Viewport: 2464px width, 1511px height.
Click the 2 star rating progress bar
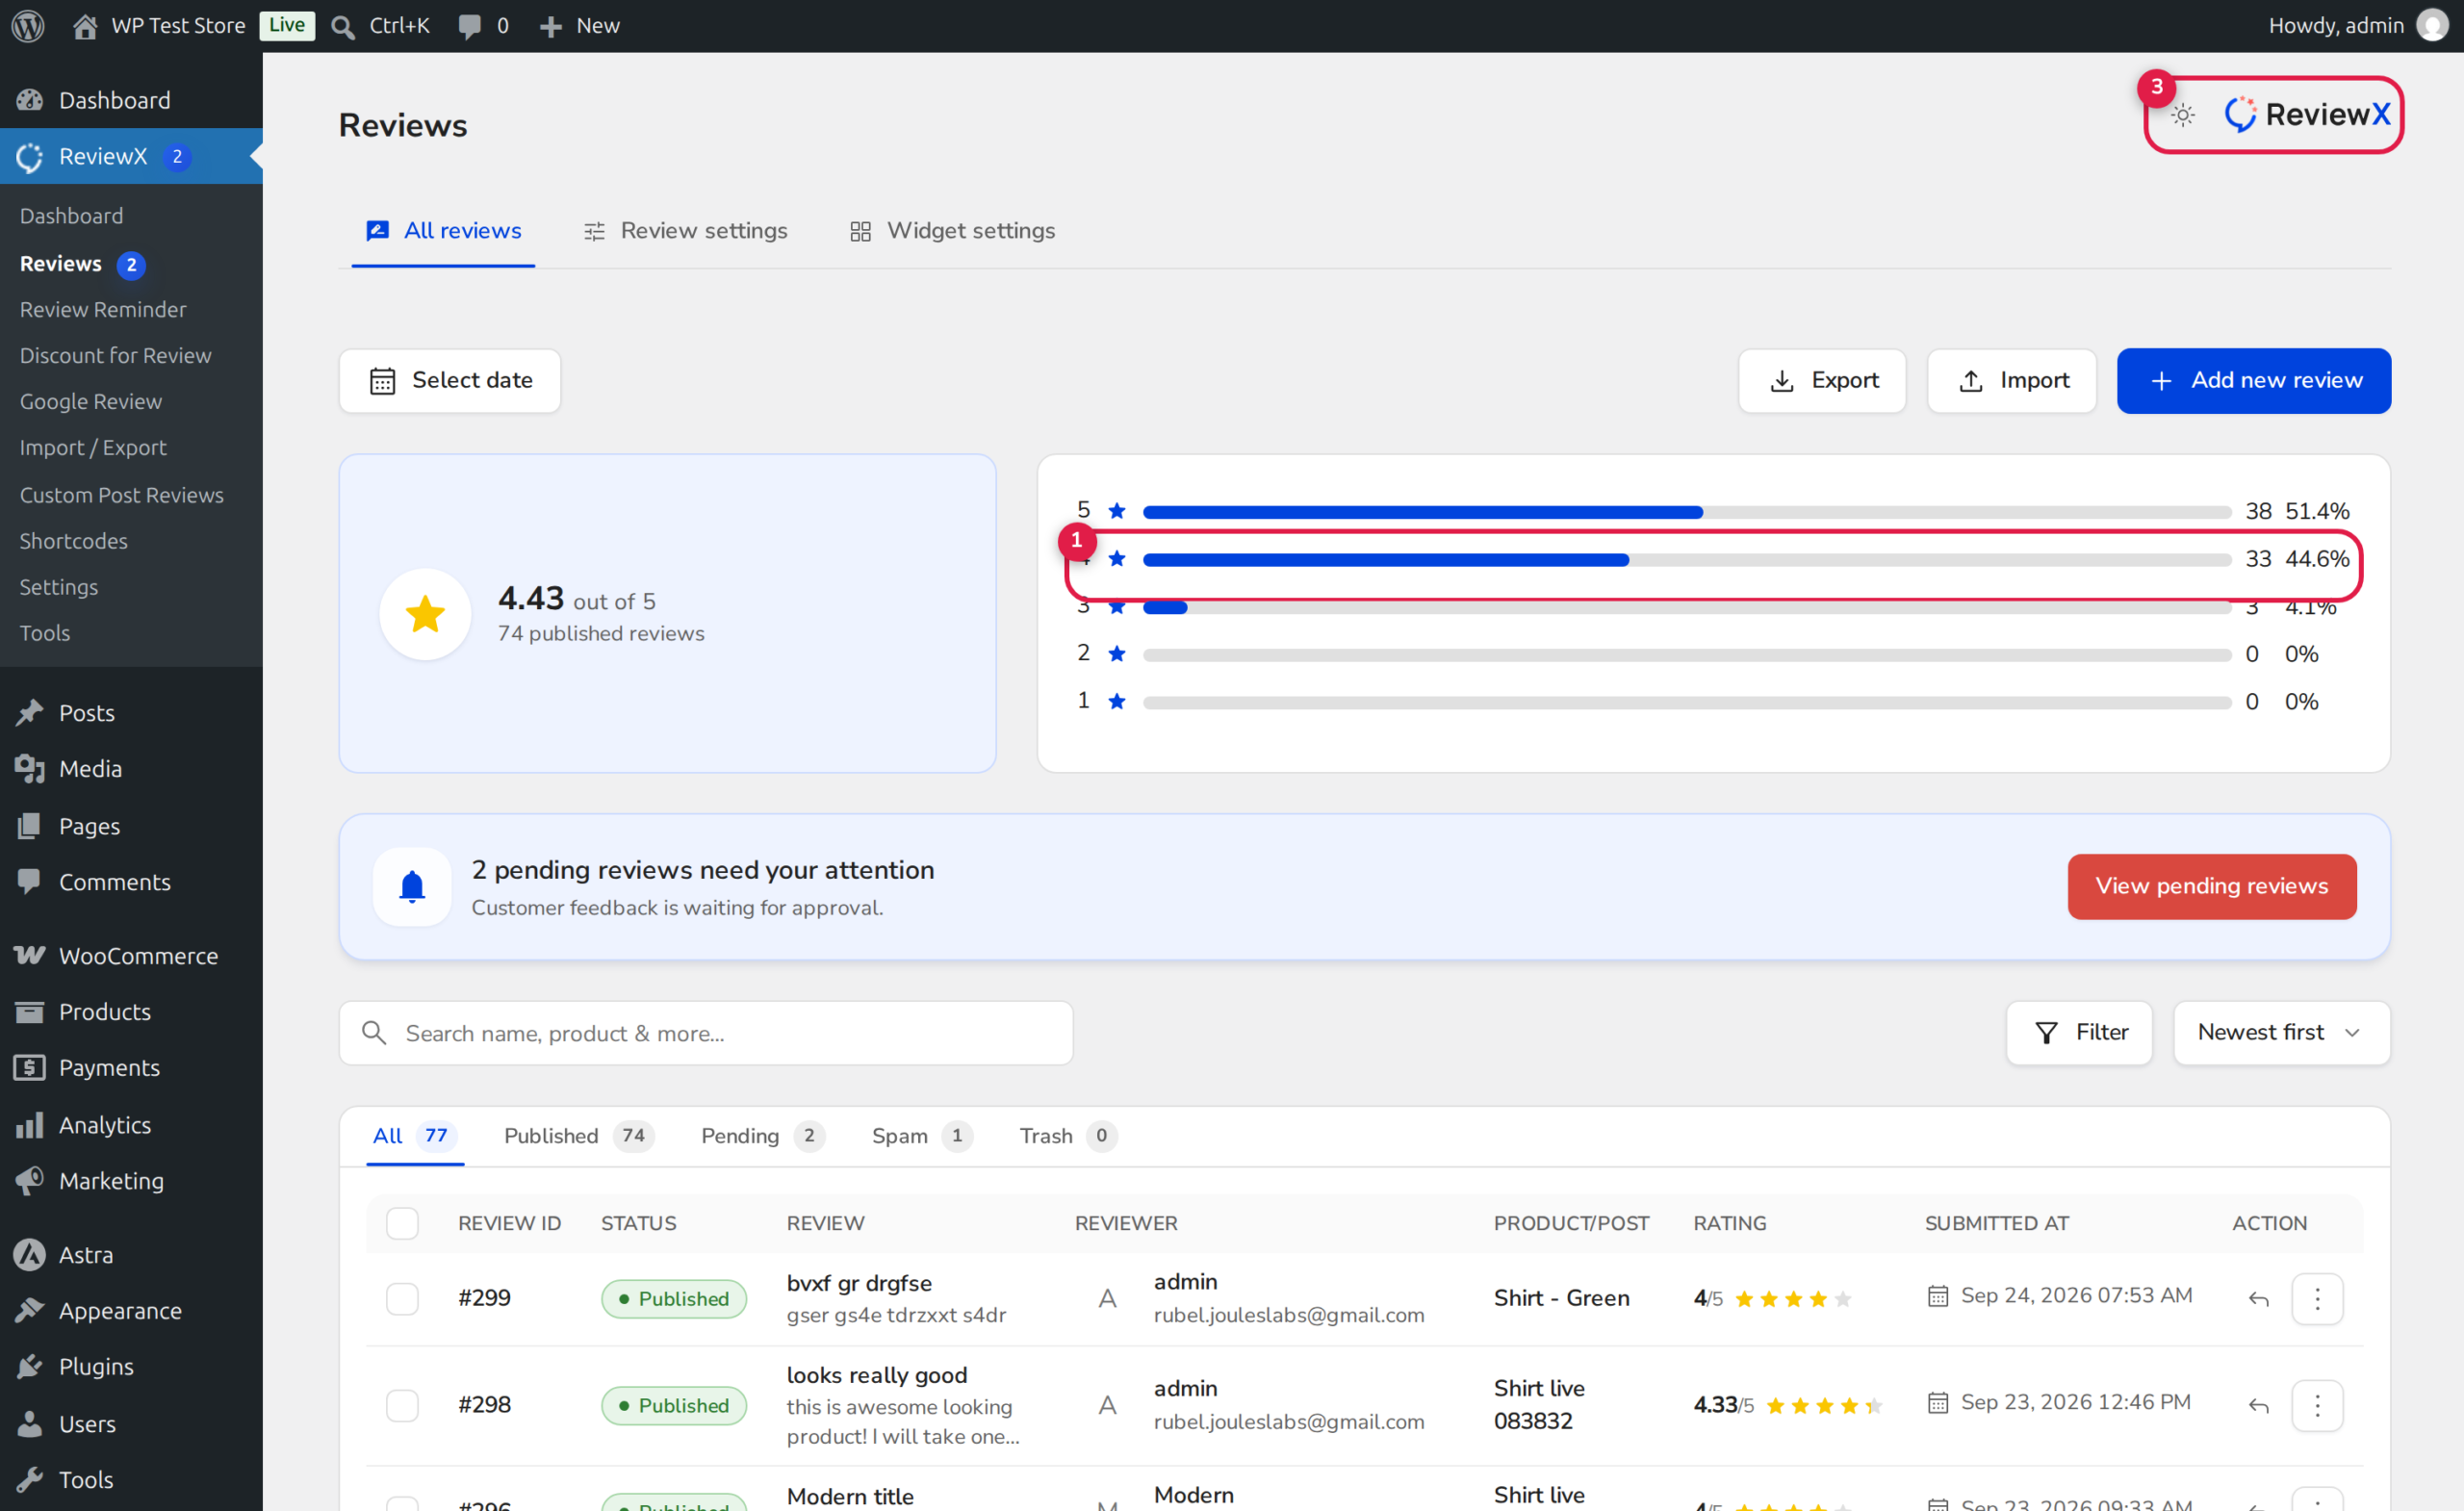[1686, 655]
